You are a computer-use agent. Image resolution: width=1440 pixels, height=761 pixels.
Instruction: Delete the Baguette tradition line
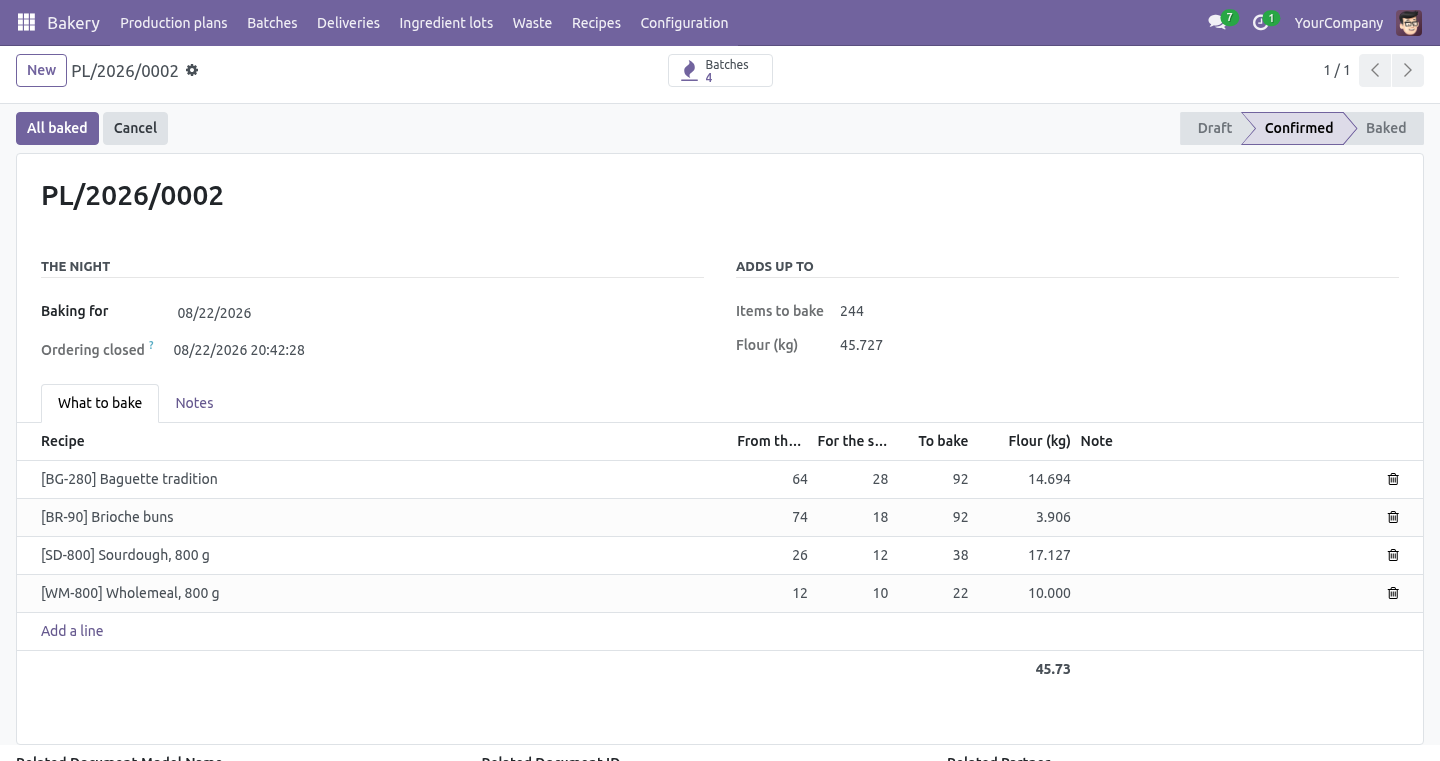1393,479
